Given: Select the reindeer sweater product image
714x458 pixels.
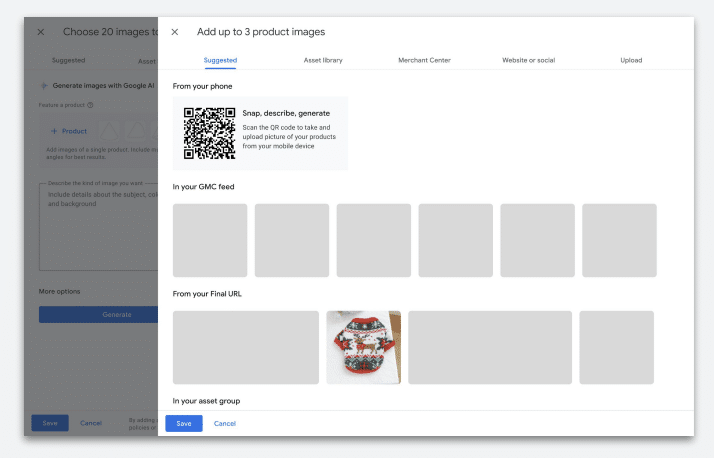Looking at the screenshot, I should point(363,347).
